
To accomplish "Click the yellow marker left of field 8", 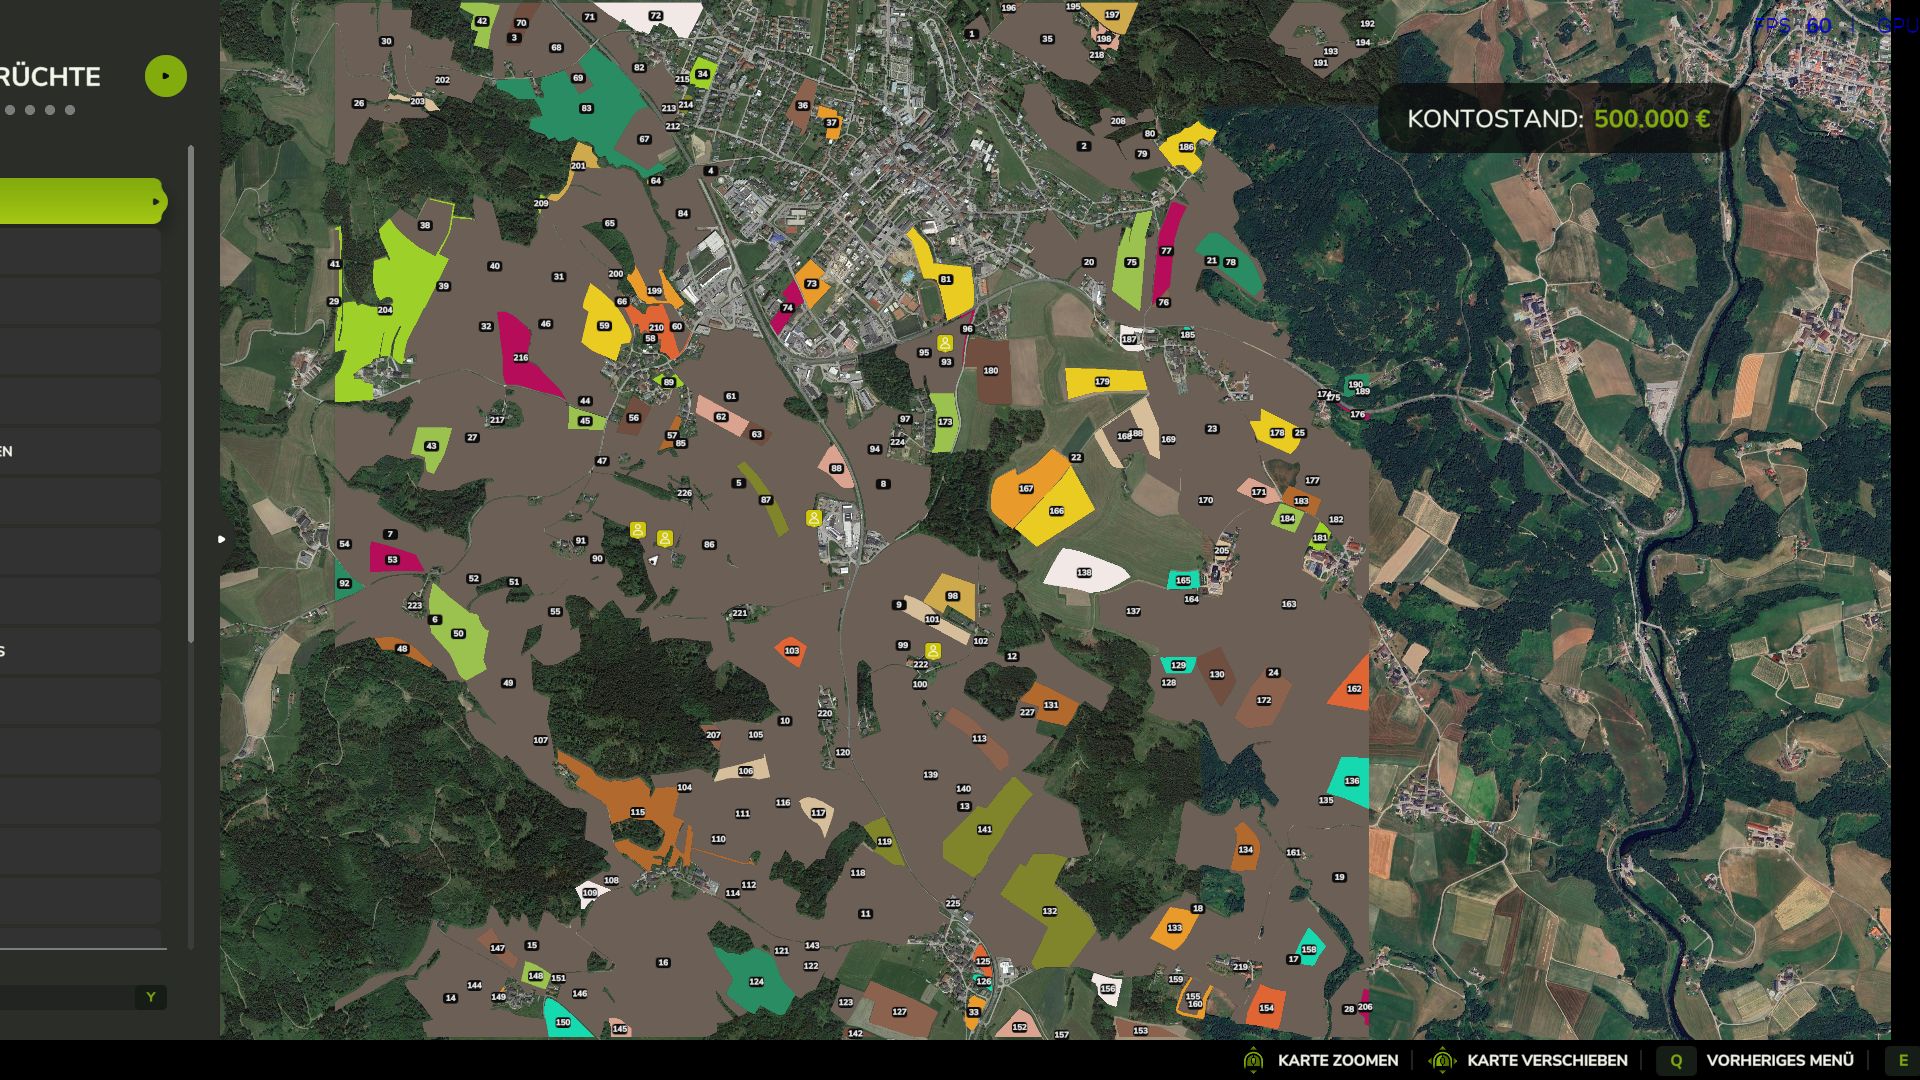I will [x=814, y=518].
